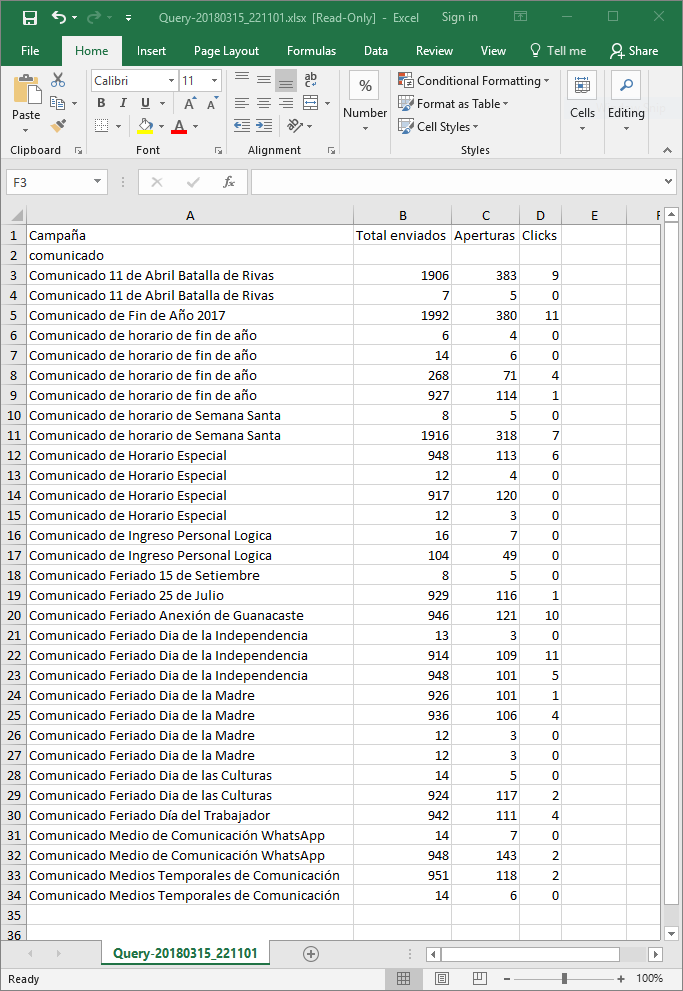Open the Calibri font name dropdown
The image size is (683, 991).
171,81
